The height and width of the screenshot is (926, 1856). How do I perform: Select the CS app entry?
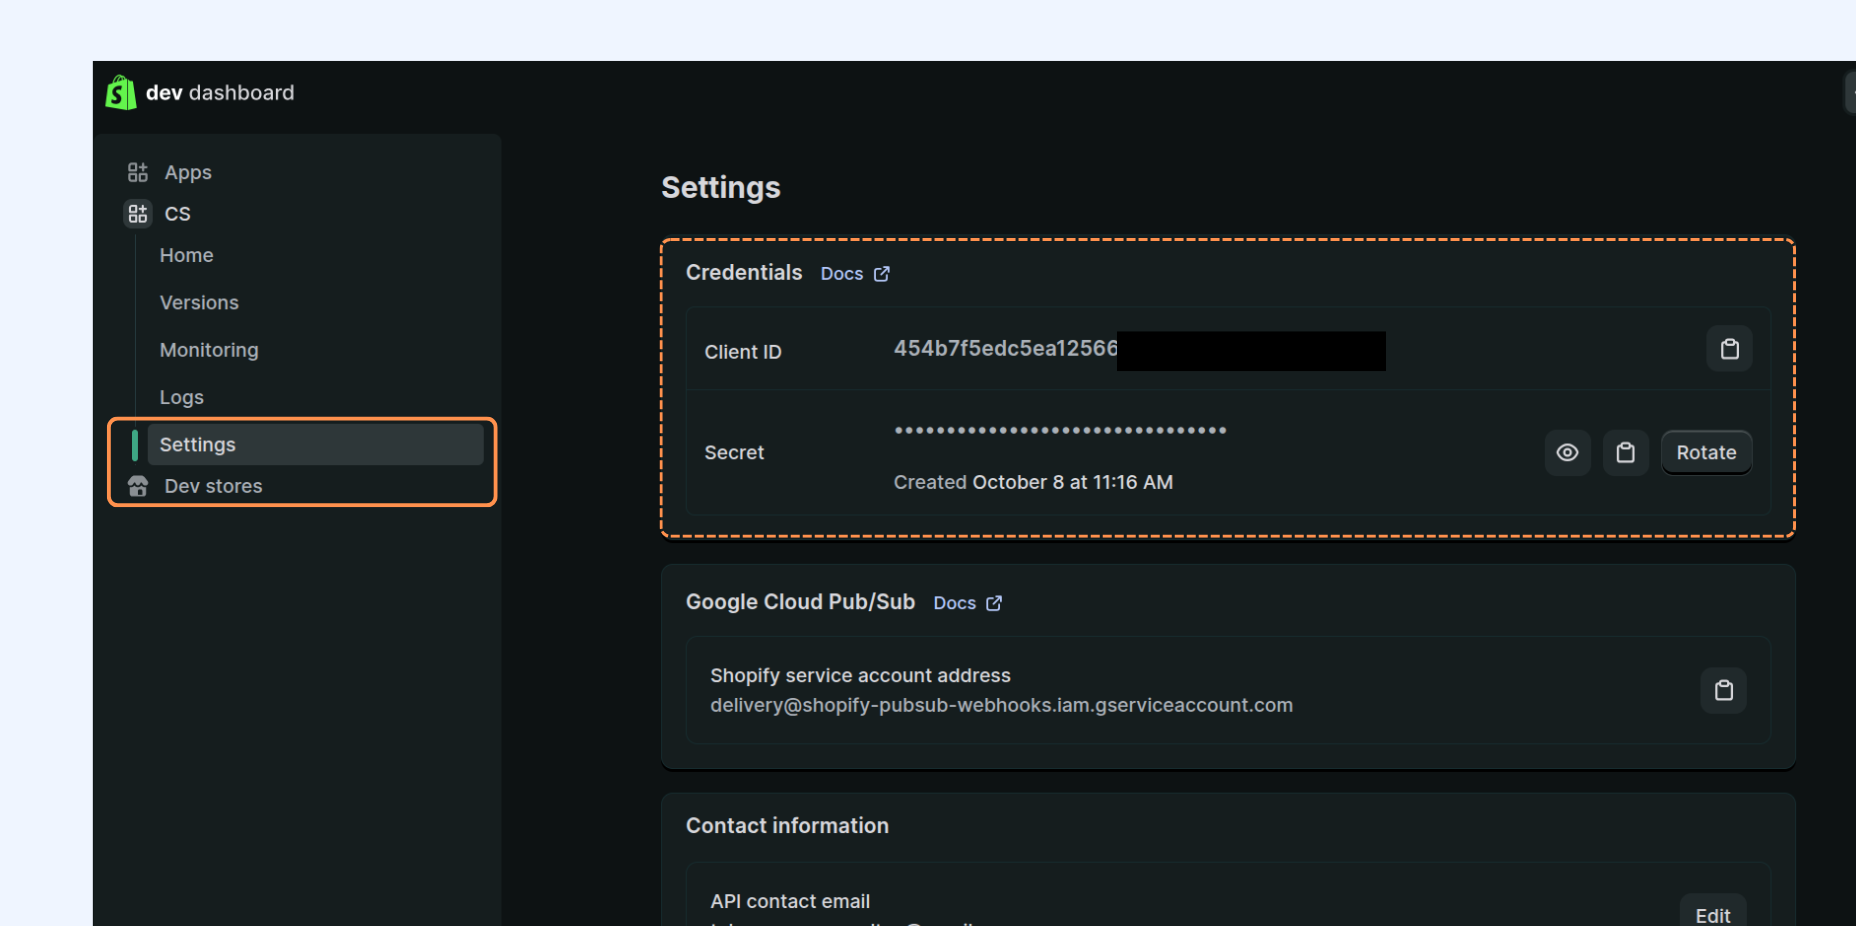(177, 214)
